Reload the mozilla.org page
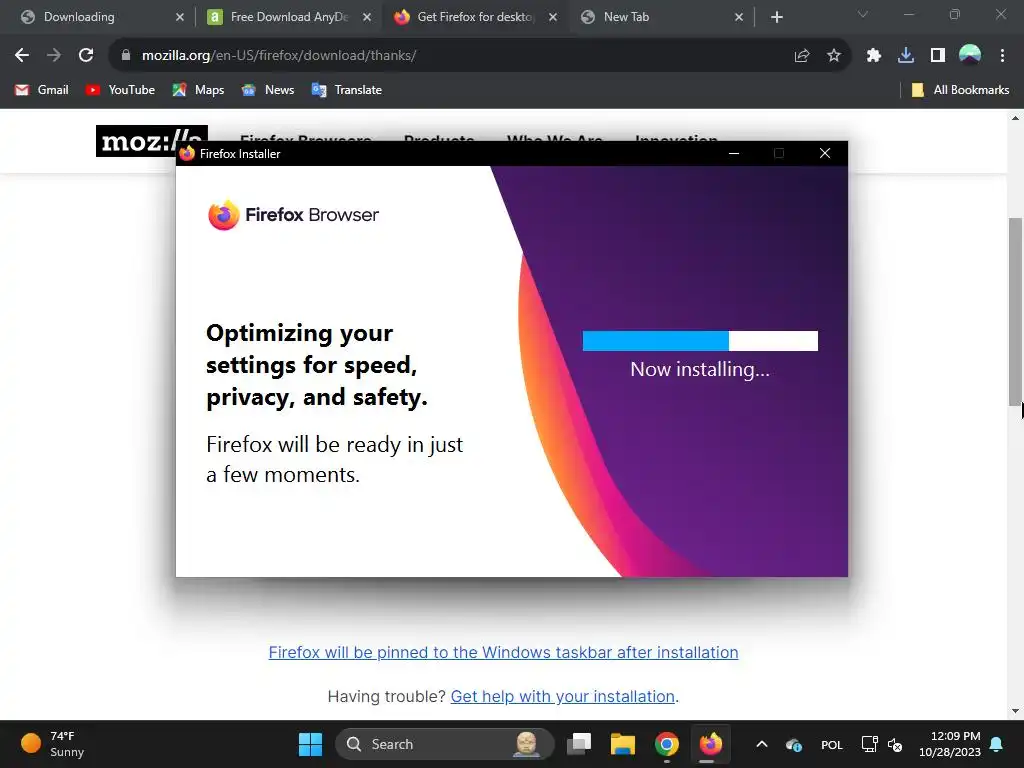The image size is (1024, 768). [86, 56]
